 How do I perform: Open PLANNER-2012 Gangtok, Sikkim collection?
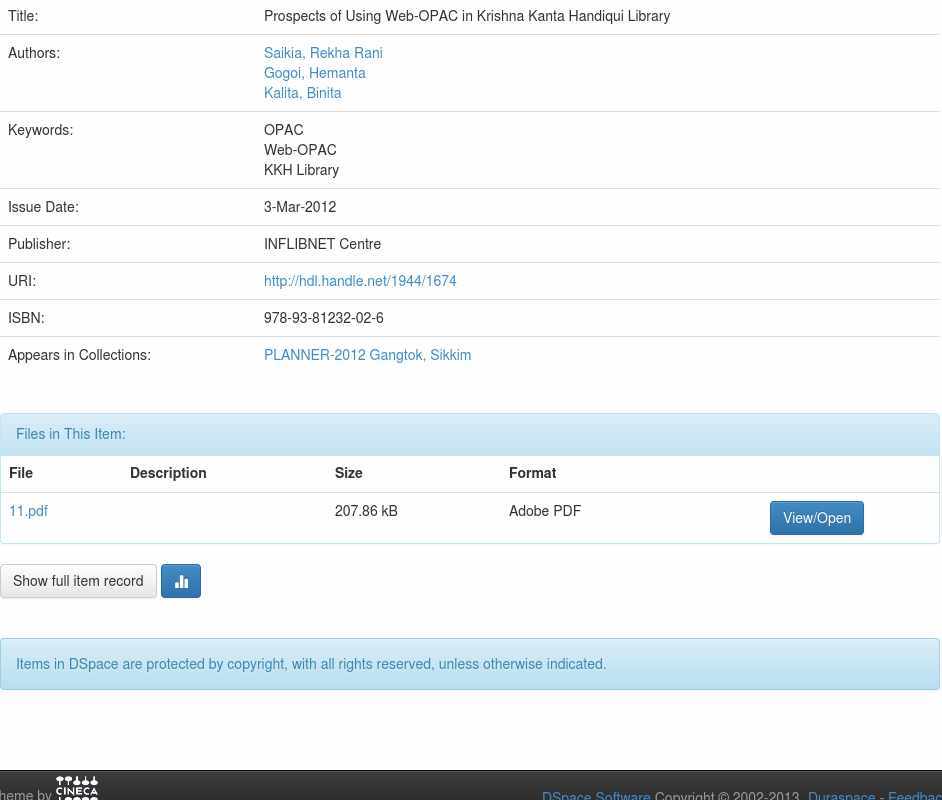367,355
